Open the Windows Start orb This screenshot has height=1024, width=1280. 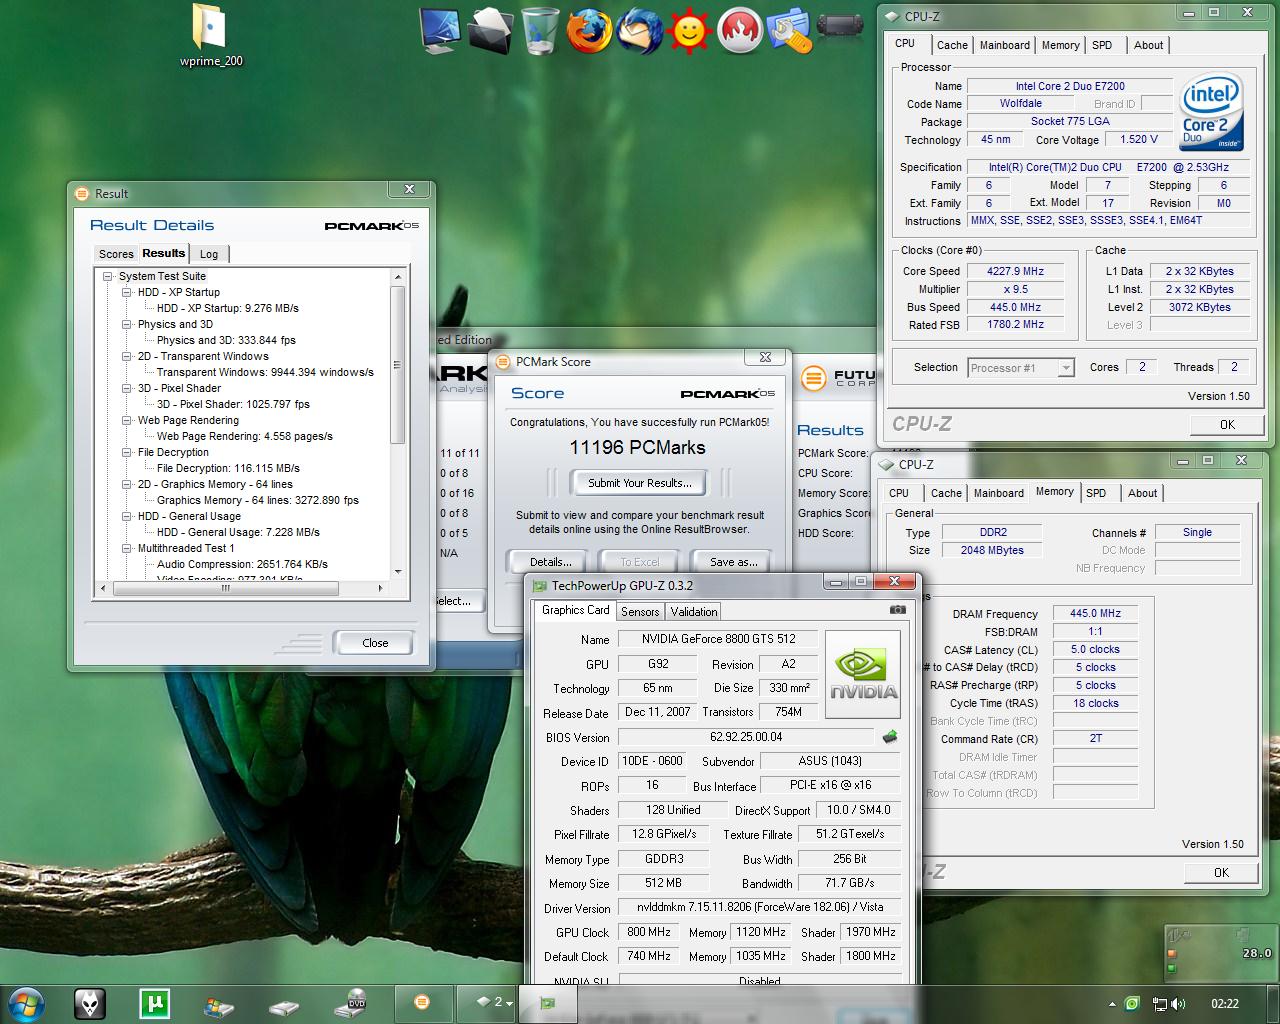[26, 1003]
